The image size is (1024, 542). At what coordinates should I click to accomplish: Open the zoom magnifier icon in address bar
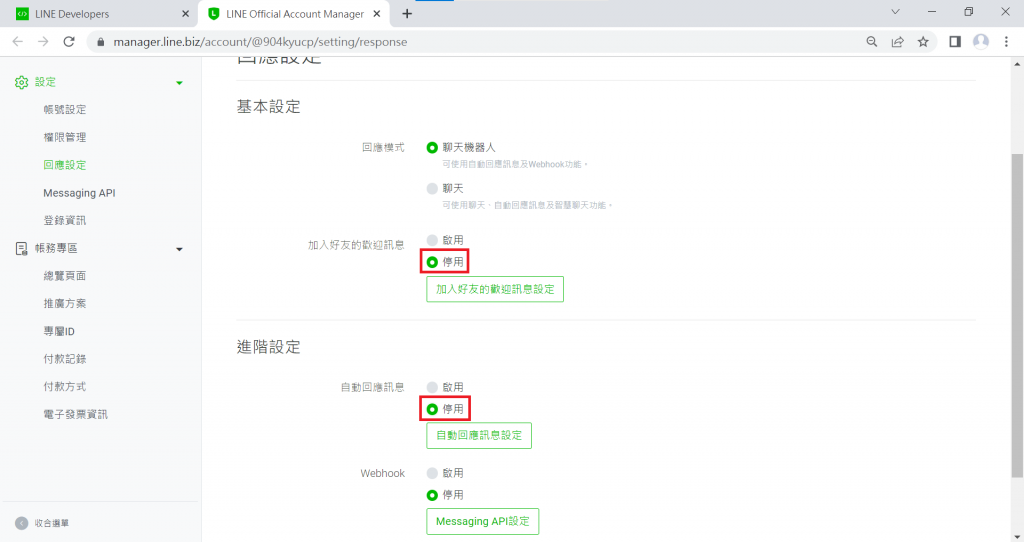[872, 42]
